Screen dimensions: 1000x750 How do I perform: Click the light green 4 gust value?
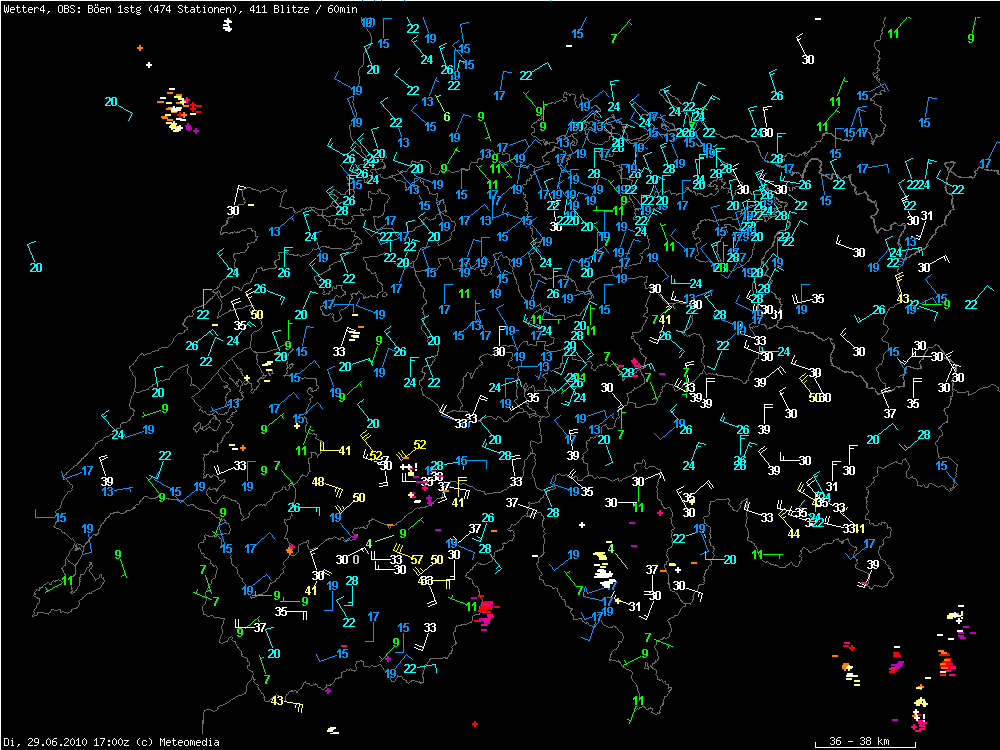click(369, 544)
